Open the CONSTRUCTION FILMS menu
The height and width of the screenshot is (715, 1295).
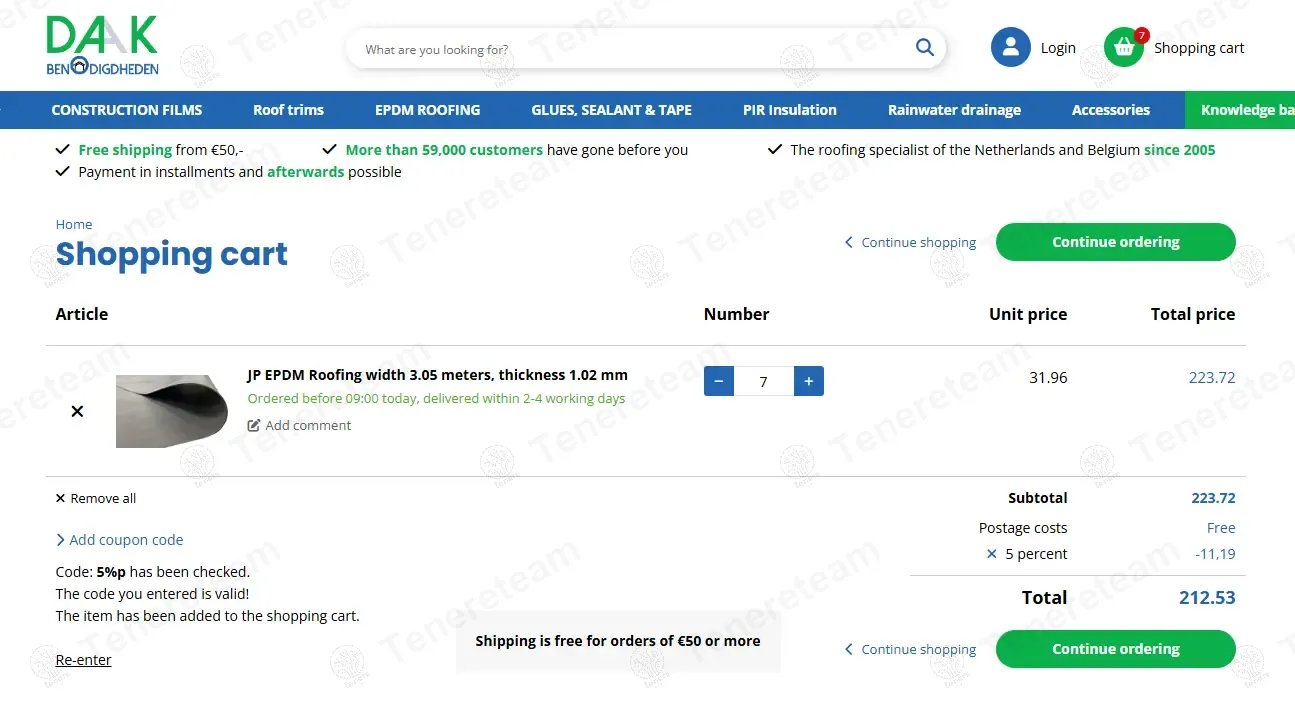click(127, 110)
